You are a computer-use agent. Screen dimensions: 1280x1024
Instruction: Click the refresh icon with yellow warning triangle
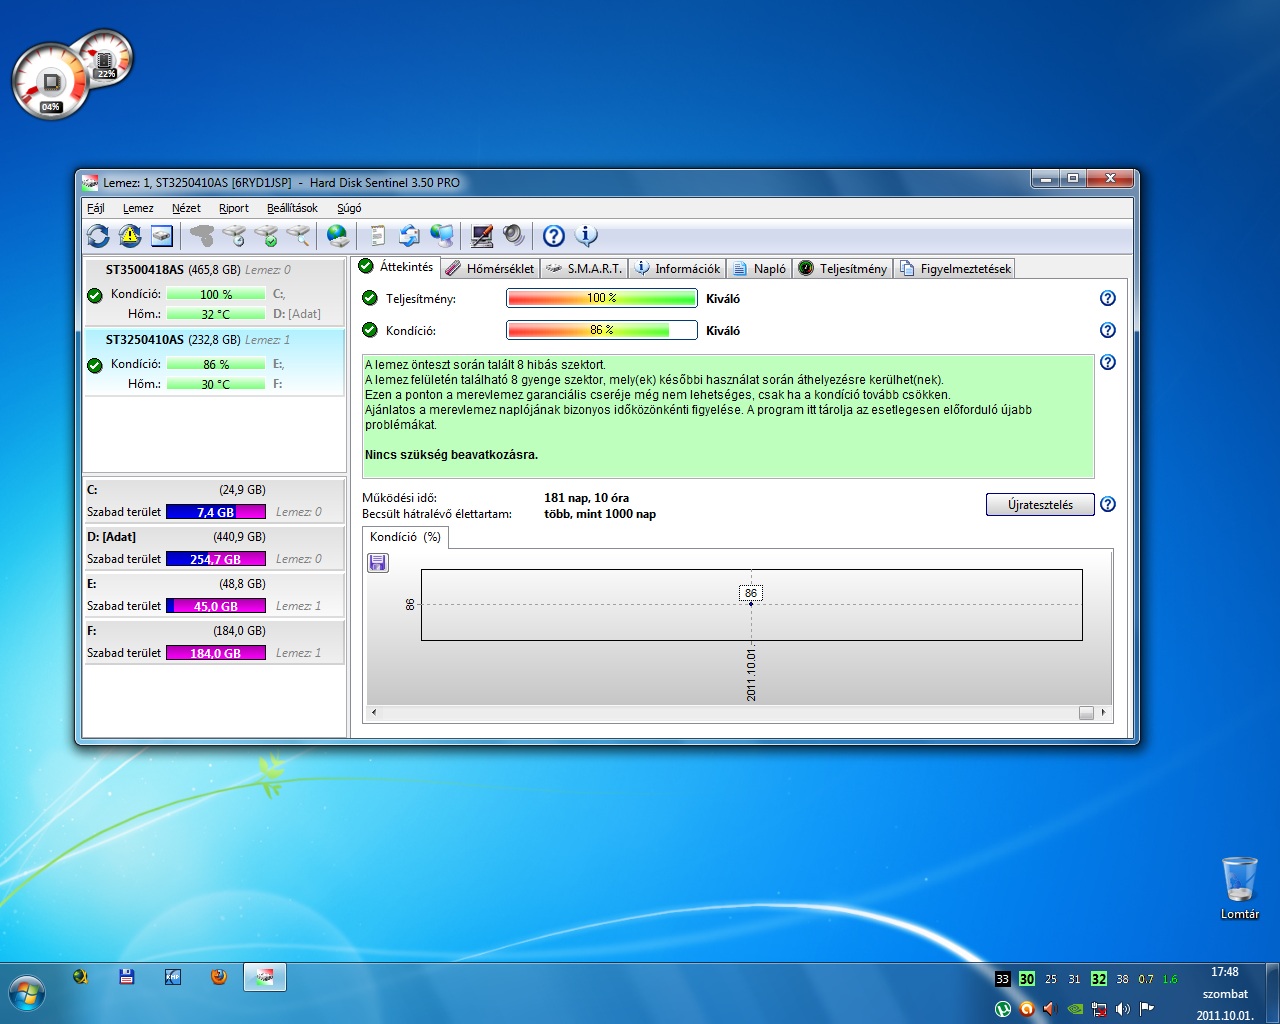pos(130,236)
